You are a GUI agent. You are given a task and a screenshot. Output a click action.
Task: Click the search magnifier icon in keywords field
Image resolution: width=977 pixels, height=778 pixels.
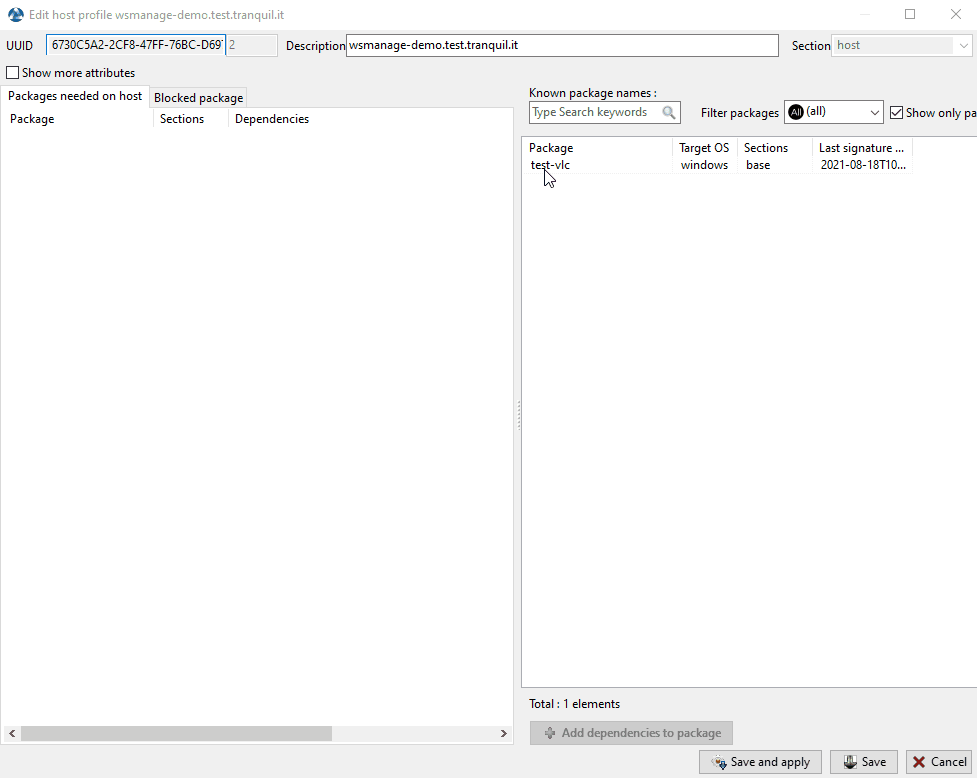pos(669,113)
